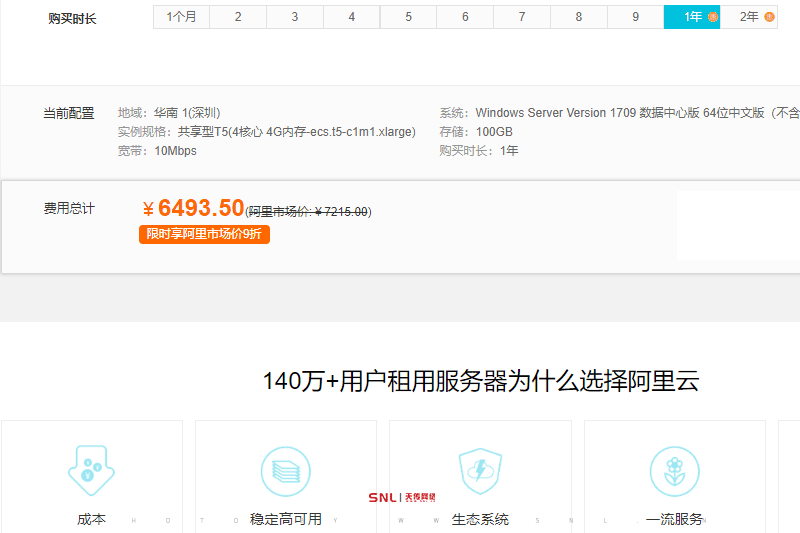Screen dimensions: 800x533
Task: Open the 稳定高可用 feature card label
Action: (x=285, y=519)
